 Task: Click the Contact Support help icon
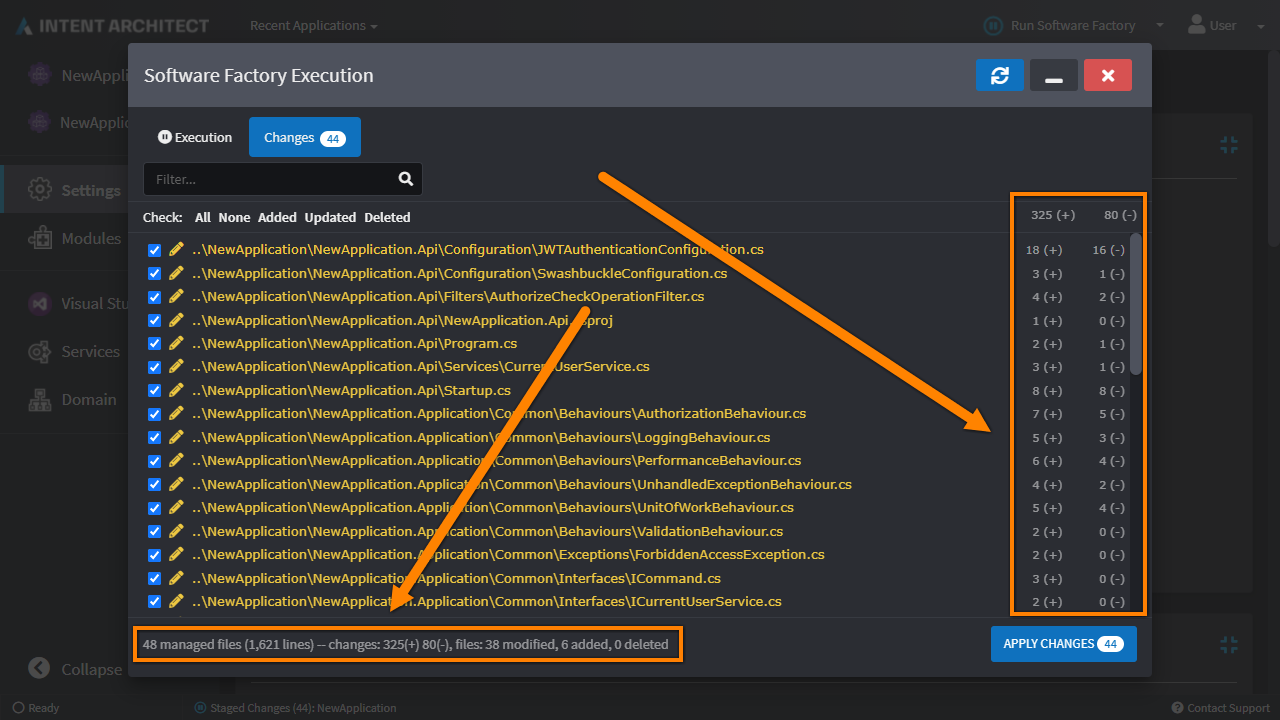1177,708
